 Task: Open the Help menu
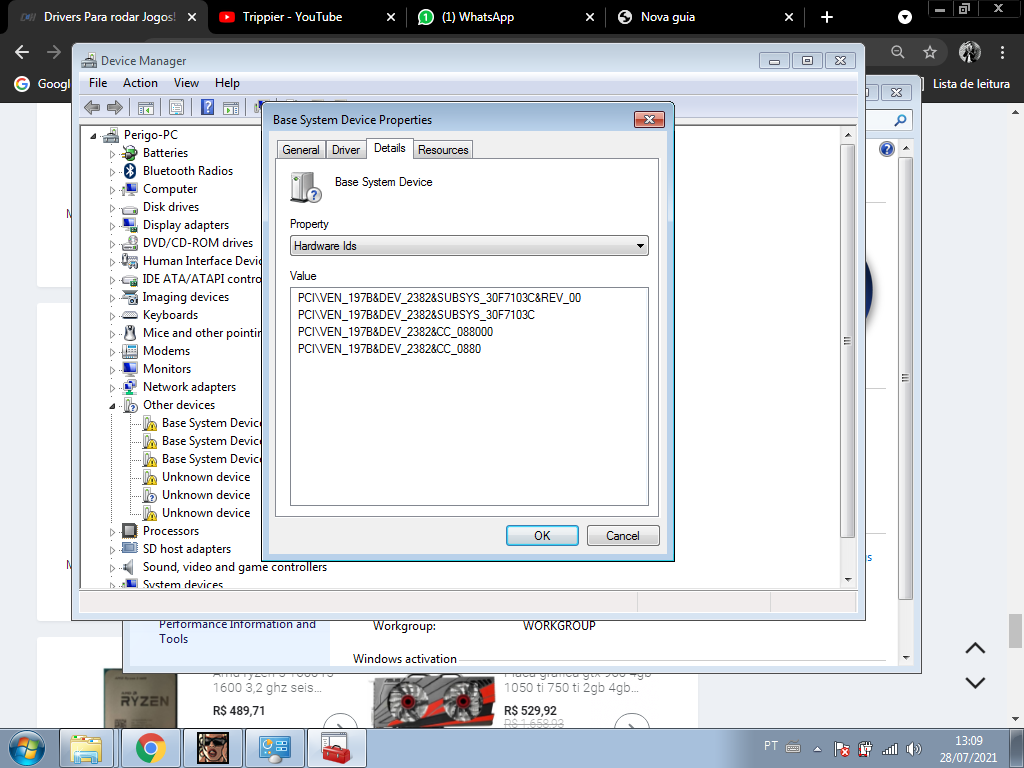coord(227,83)
